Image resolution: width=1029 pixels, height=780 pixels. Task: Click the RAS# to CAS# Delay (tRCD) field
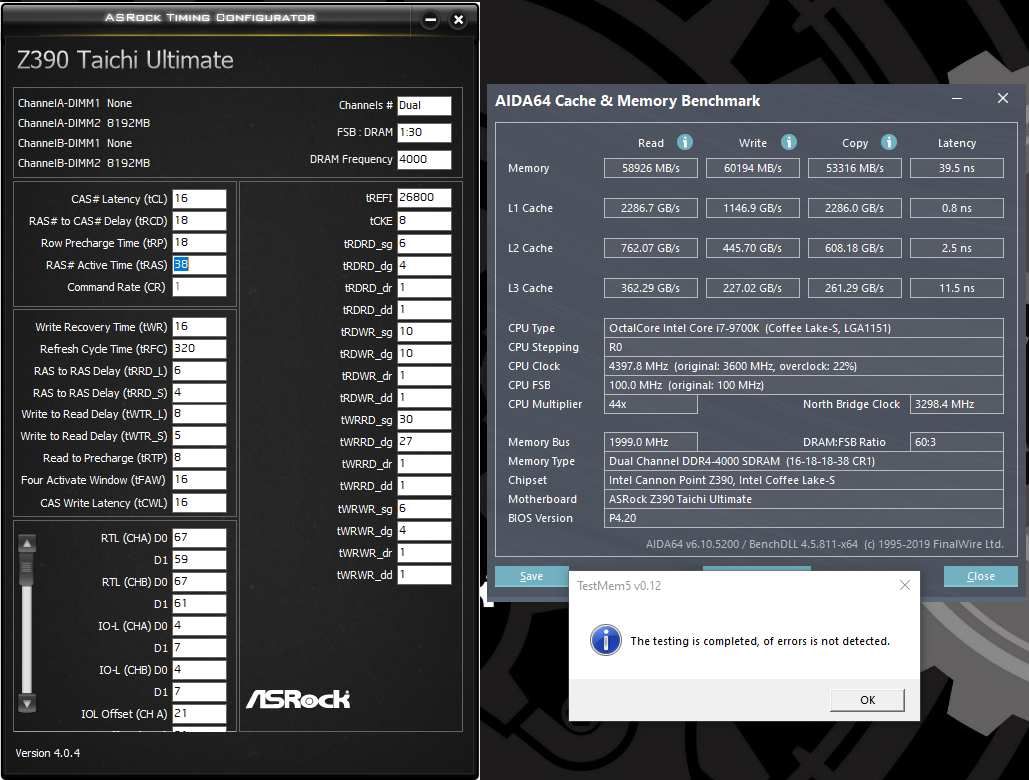(200, 220)
